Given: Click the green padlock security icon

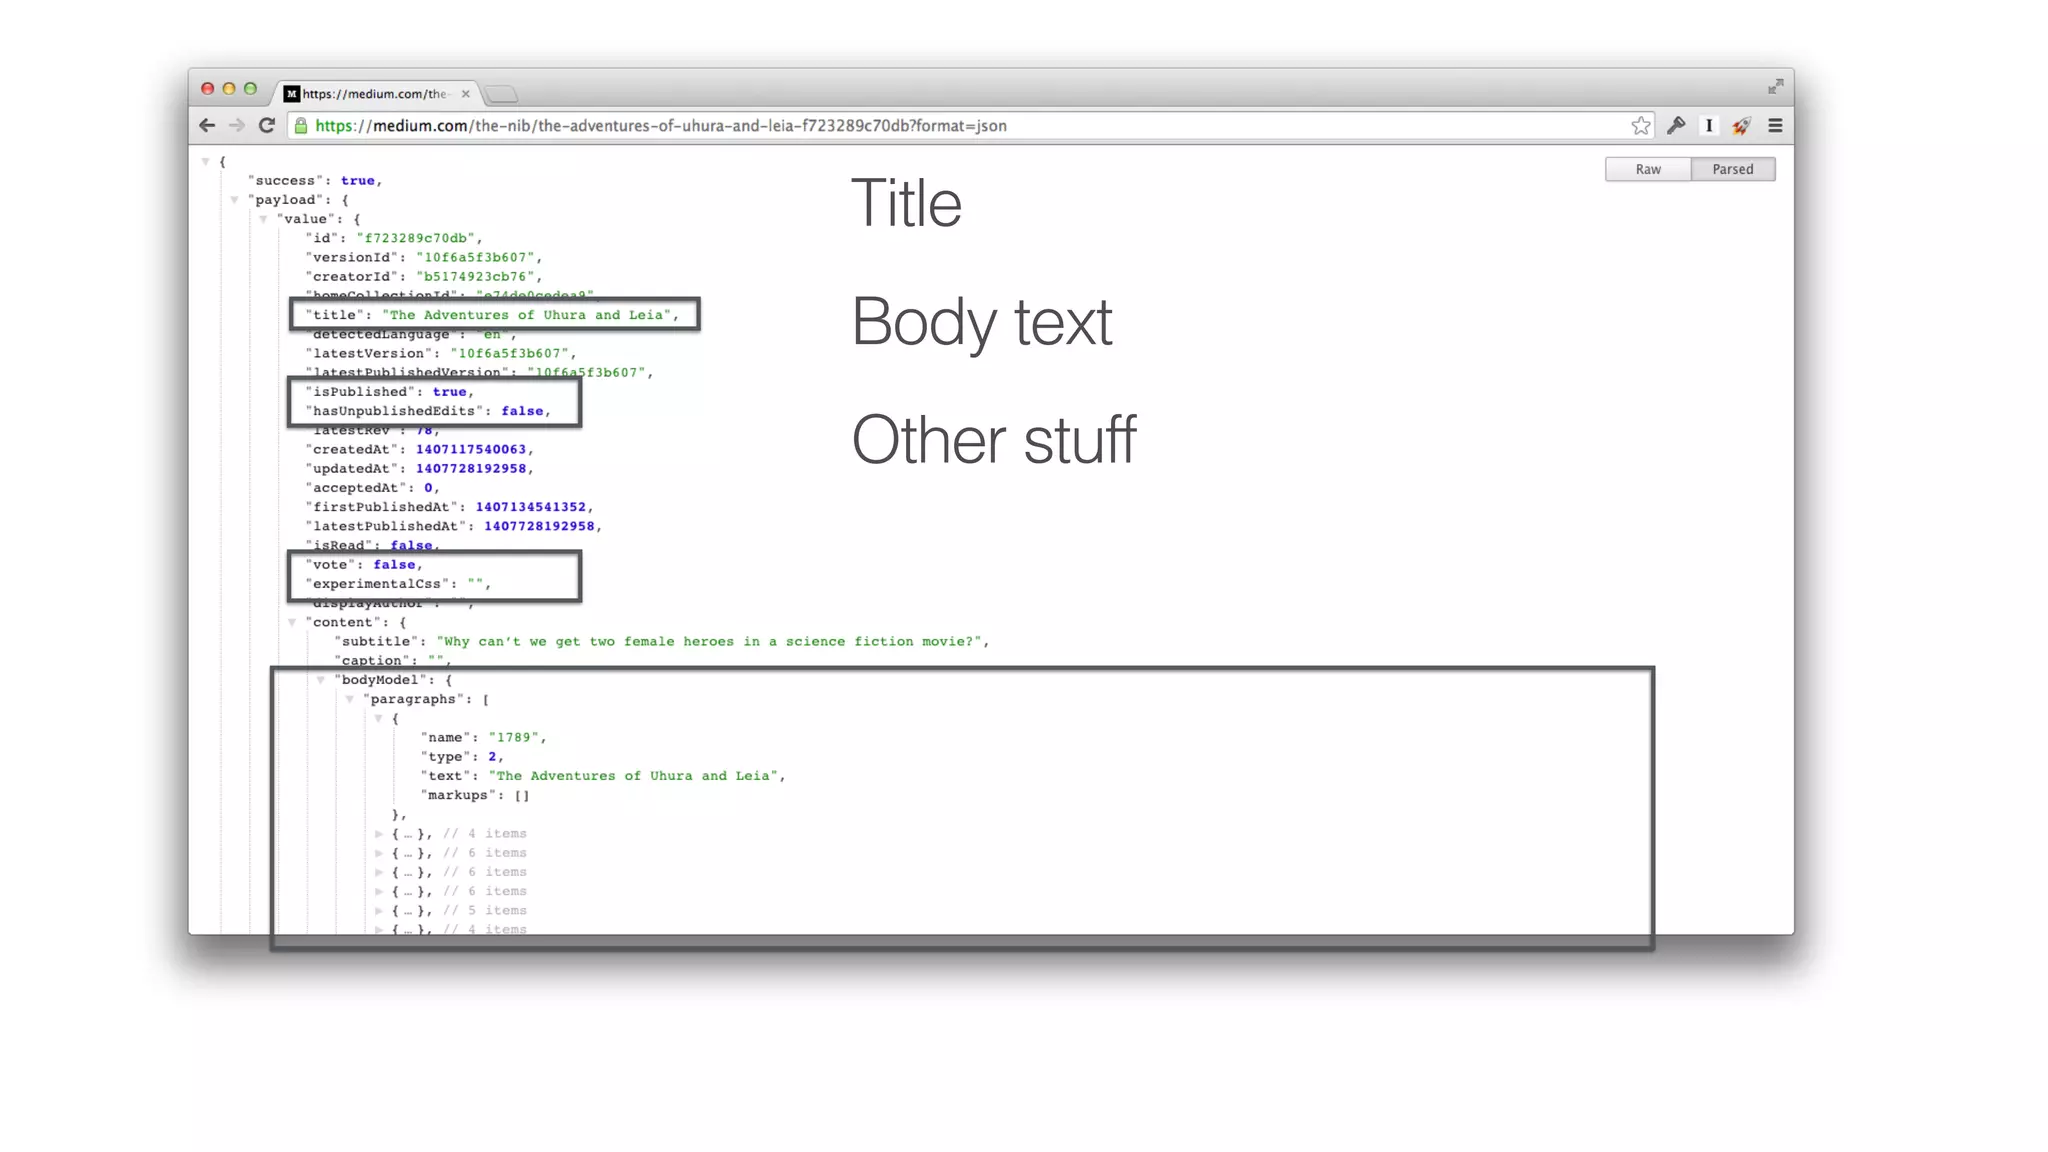Looking at the screenshot, I should (300, 125).
